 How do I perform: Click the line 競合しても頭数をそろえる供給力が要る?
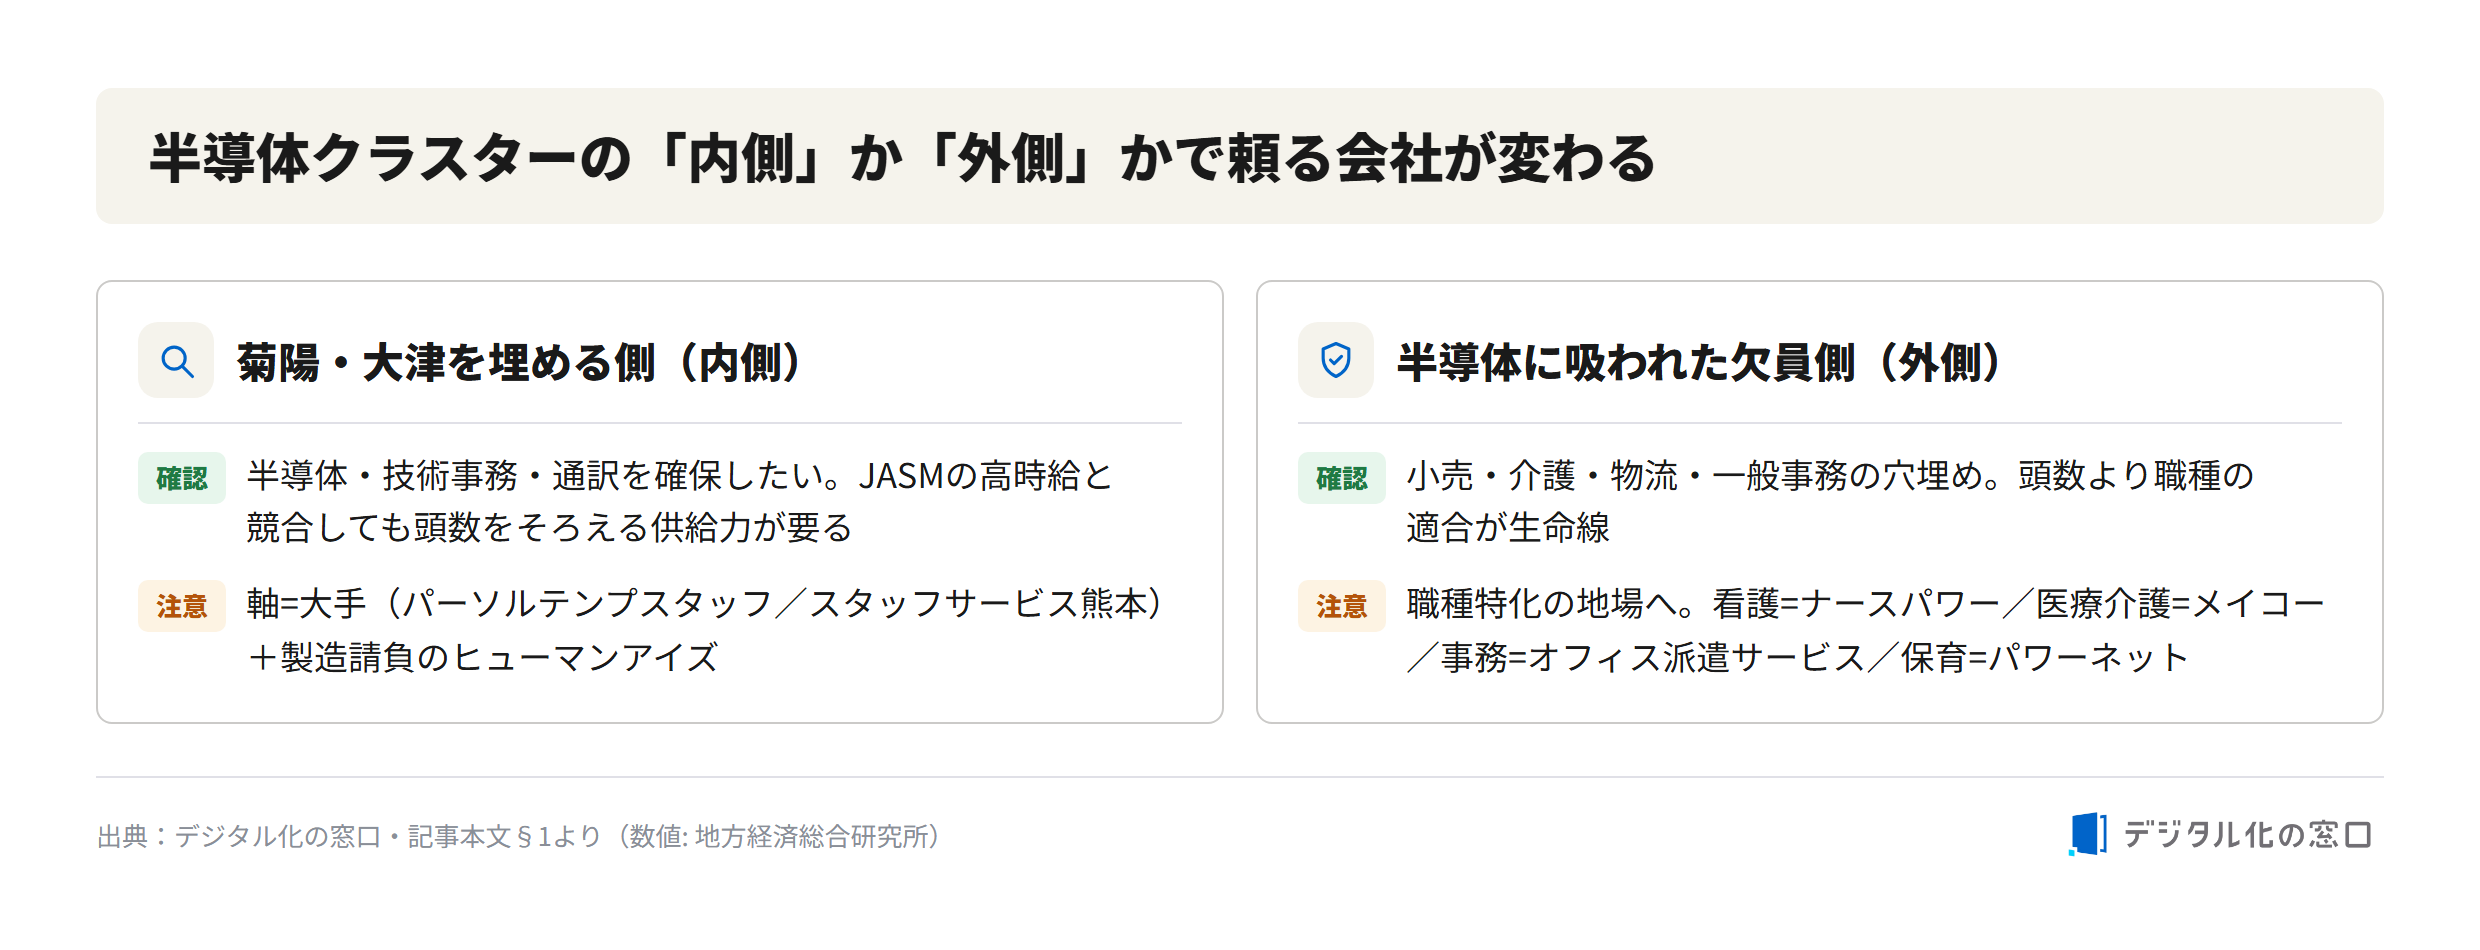pos(549,528)
